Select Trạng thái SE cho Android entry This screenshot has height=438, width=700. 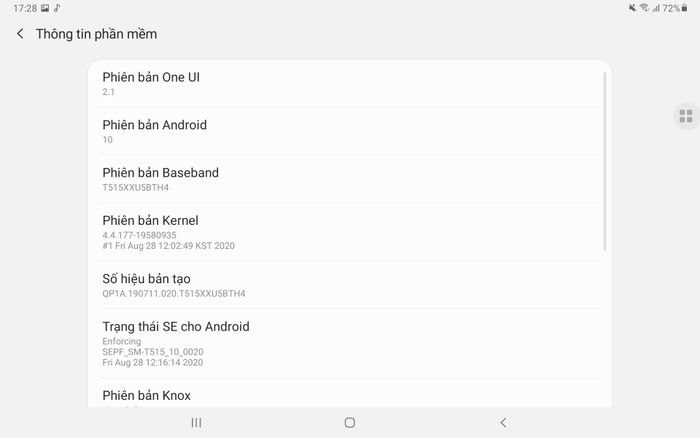[350, 343]
